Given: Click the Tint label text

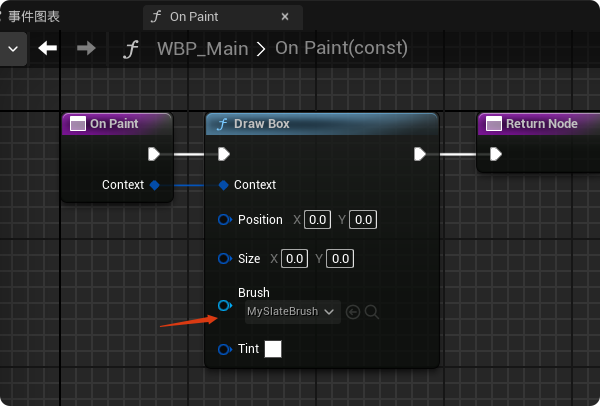Looking at the screenshot, I should coord(248,349).
